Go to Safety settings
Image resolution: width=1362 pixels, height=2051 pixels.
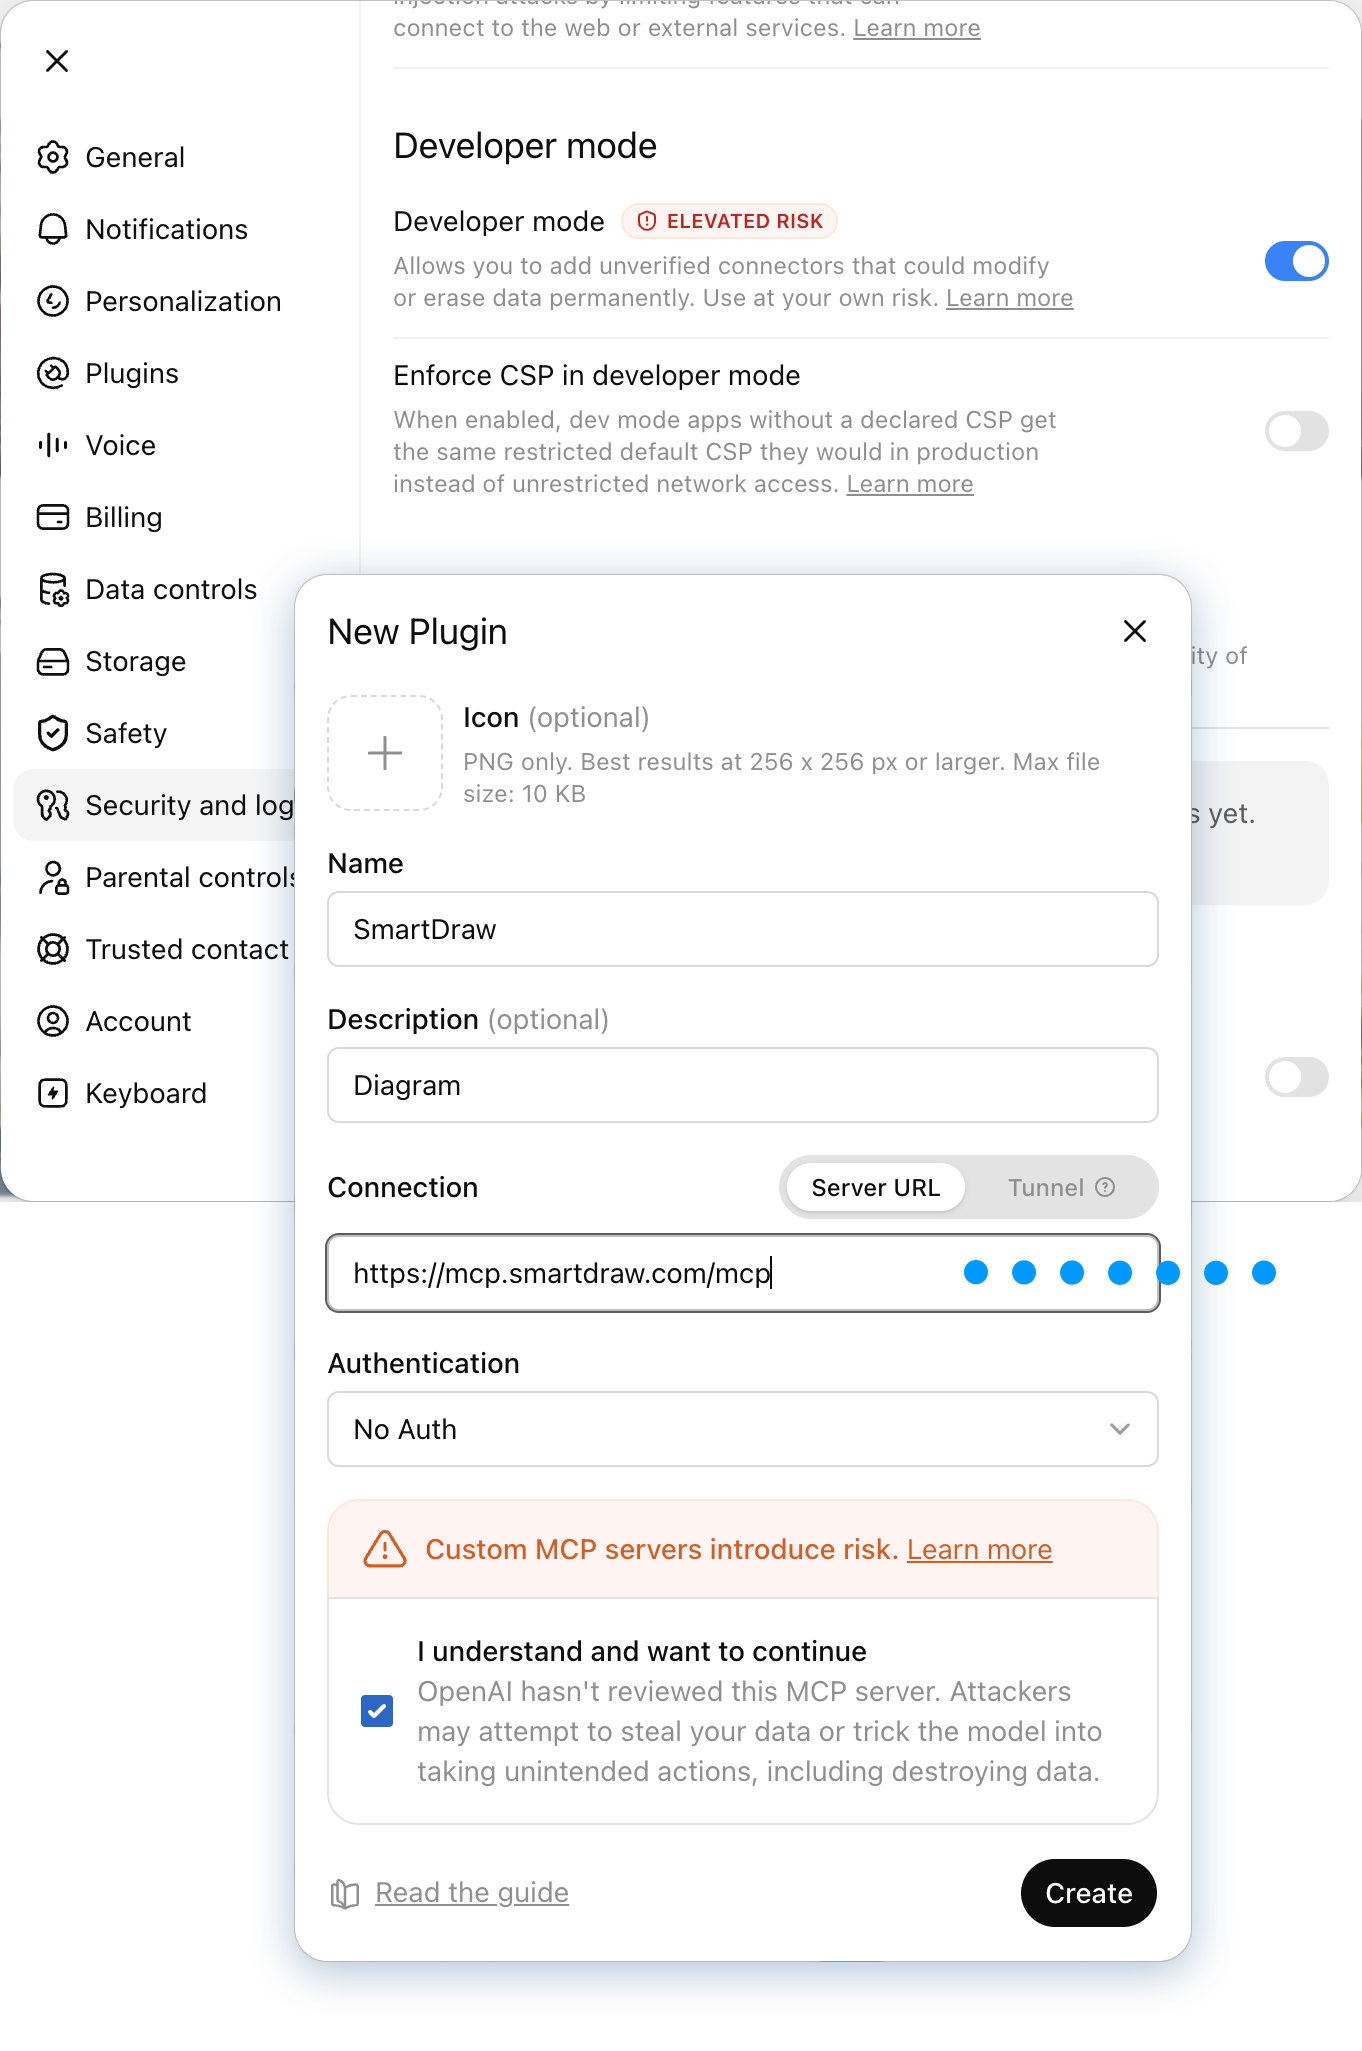[x=126, y=733]
